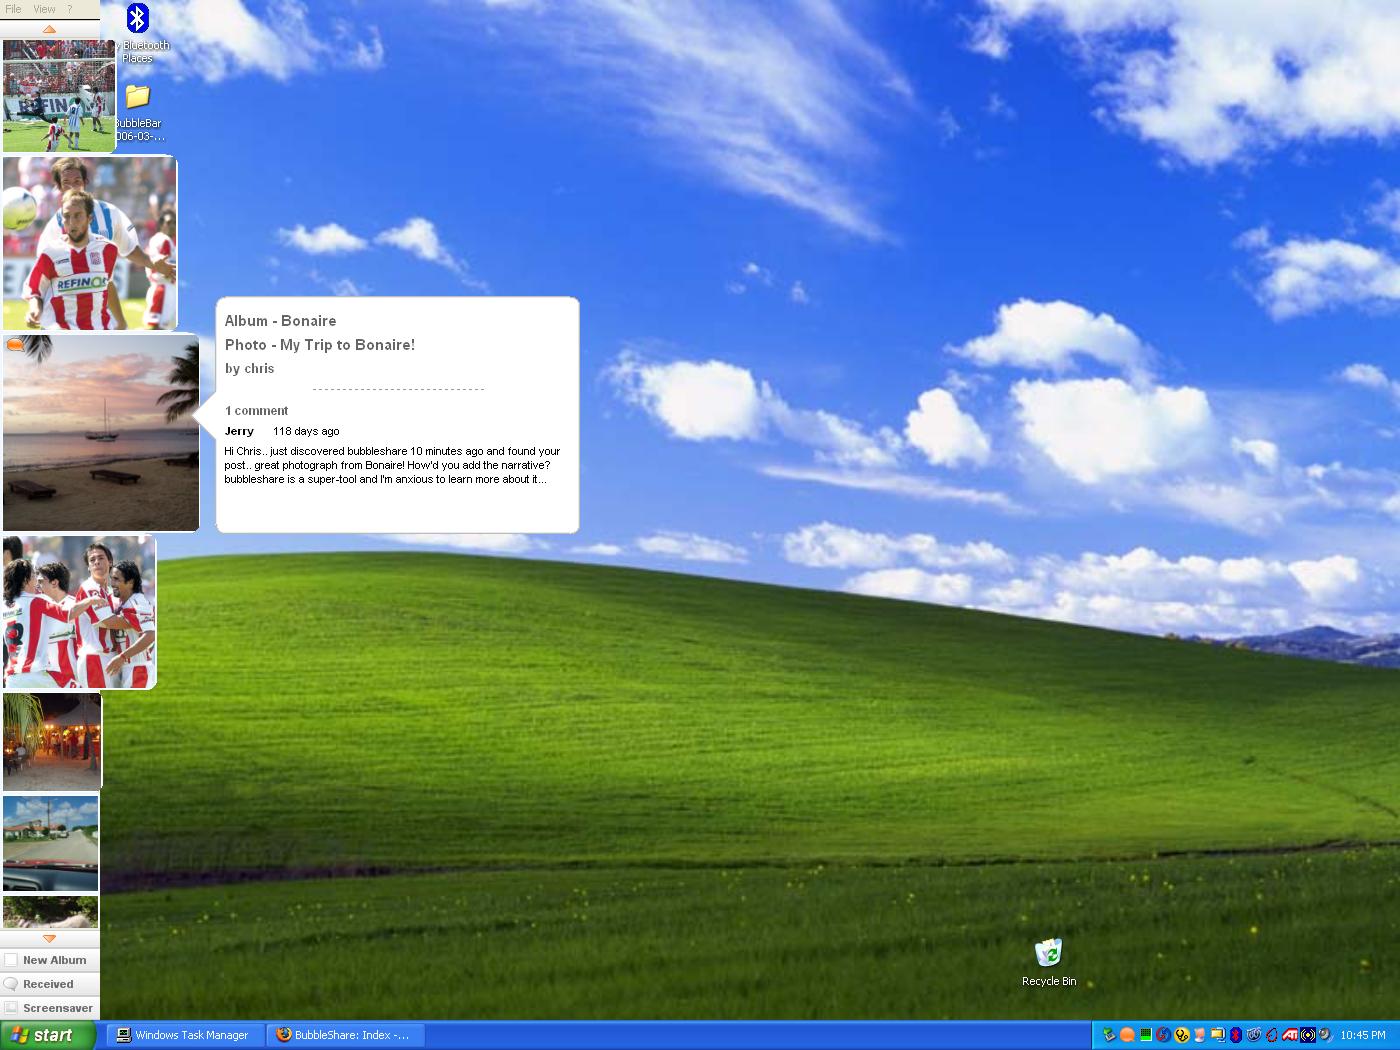Switch to Windows Task Manager in taskbar
Screen dimensions: 1400x1050
188,1035
